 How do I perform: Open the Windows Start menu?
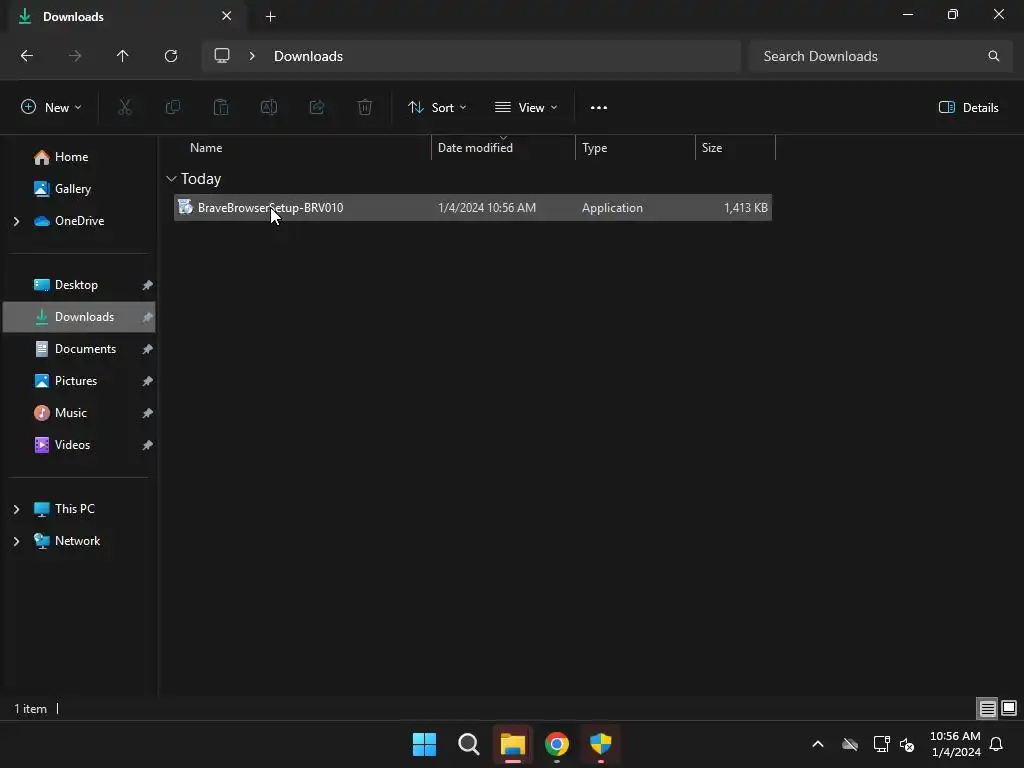[424, 744]
